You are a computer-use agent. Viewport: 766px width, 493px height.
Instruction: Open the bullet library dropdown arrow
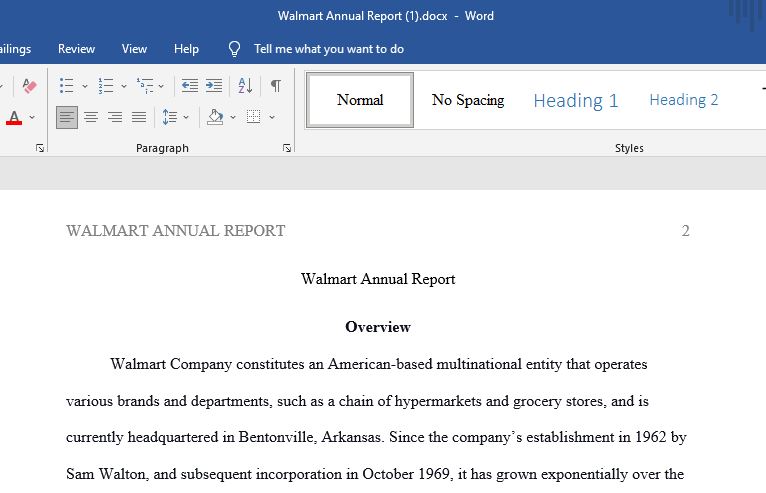[x=85, y=86]
